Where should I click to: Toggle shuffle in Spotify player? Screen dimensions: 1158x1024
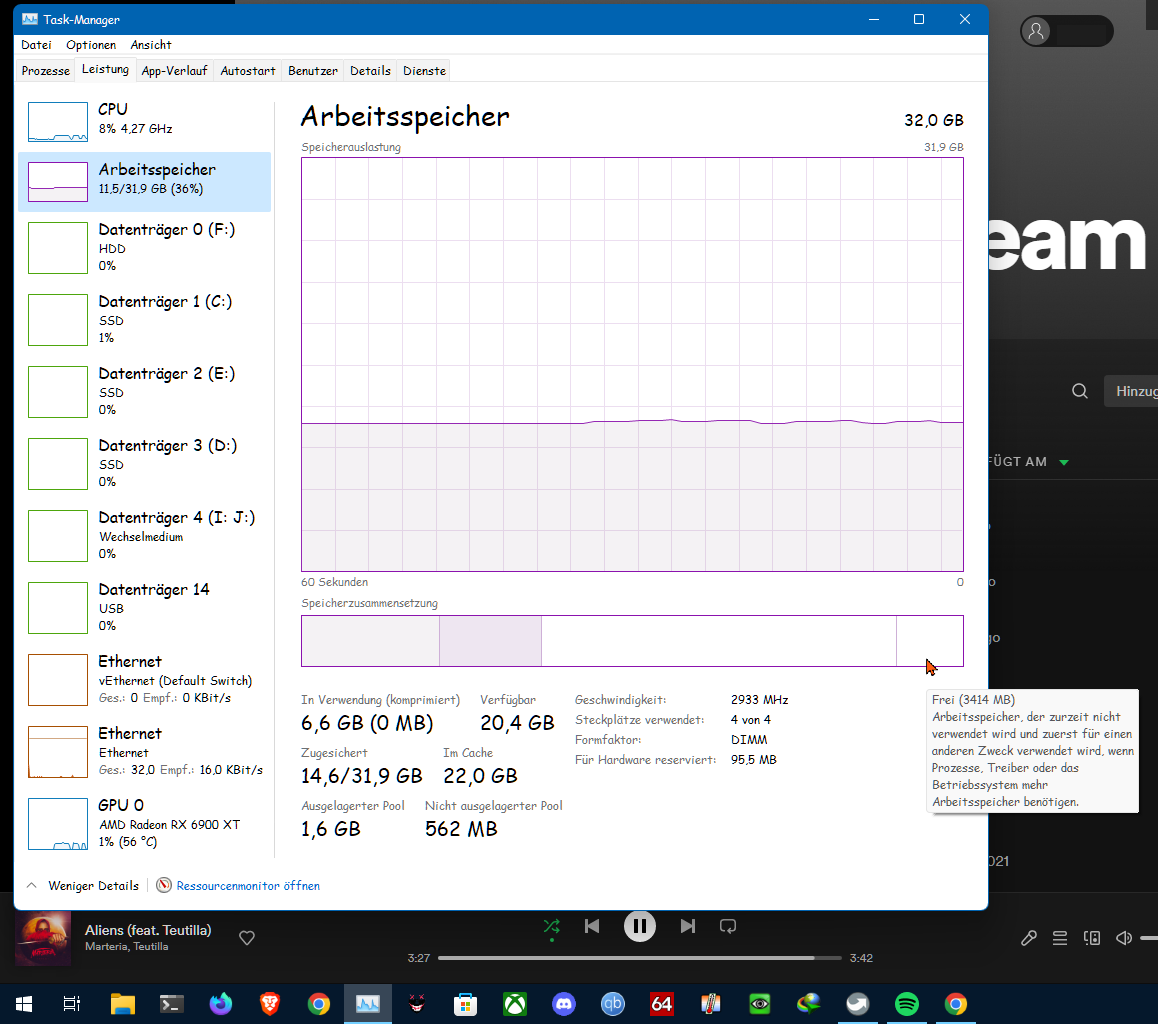coord(552,926)
